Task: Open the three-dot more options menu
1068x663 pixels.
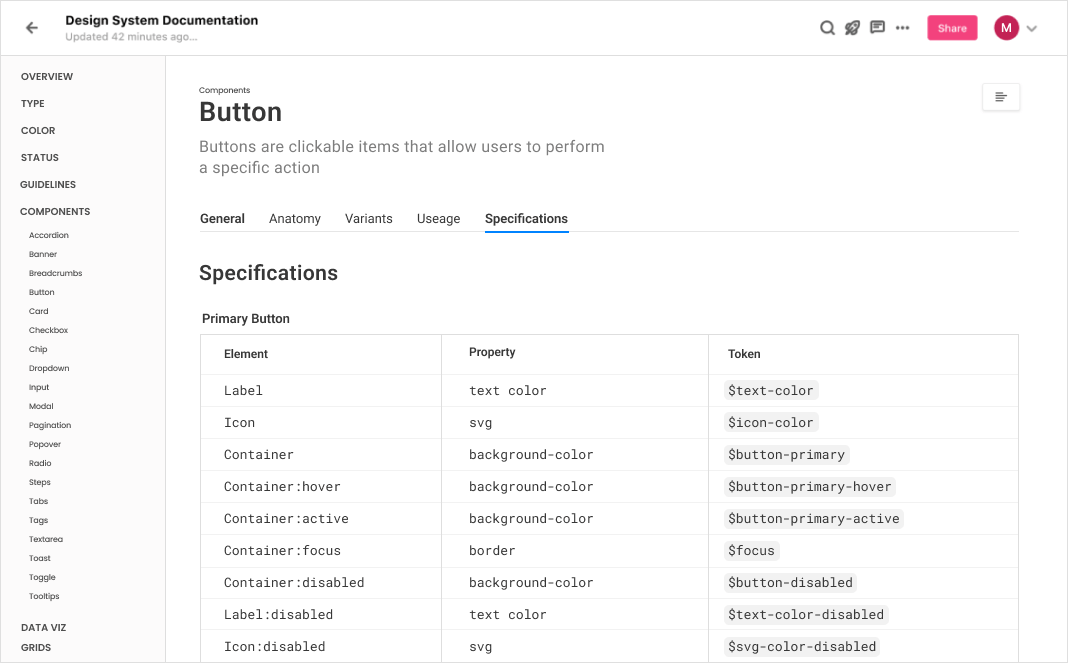Action: coord(902,28)
